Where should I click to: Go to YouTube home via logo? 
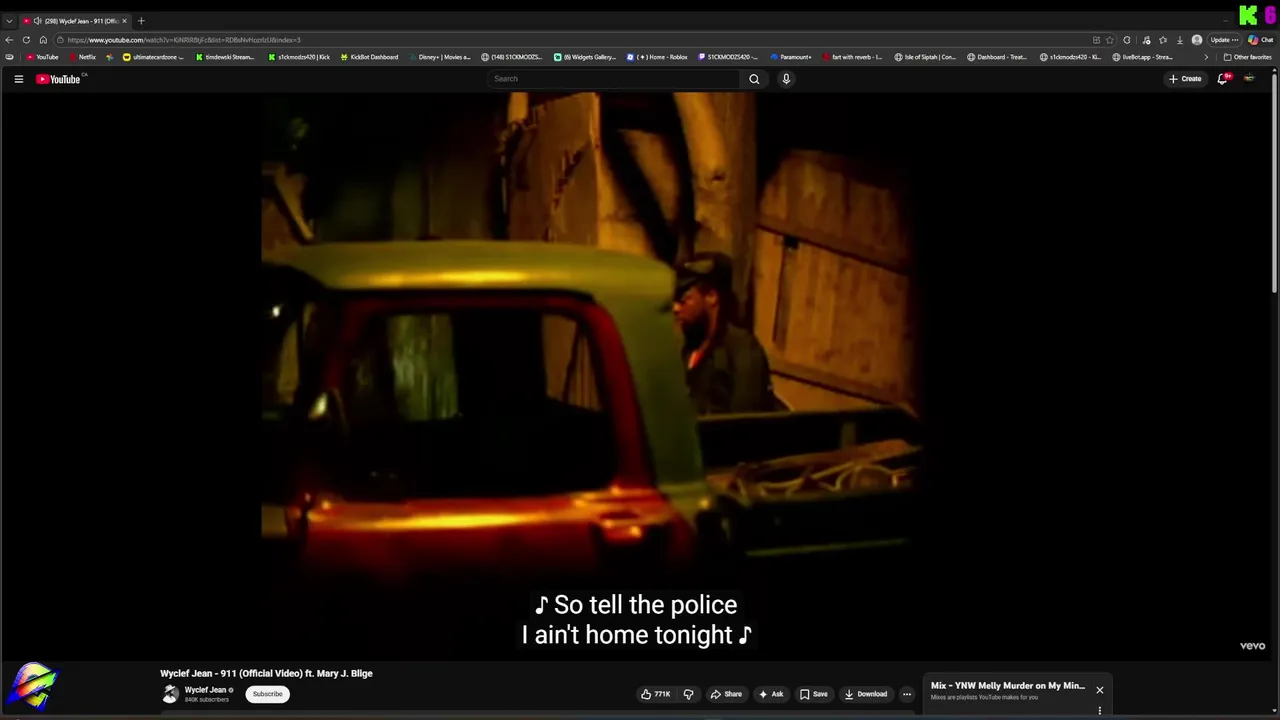tap(58, 79)
